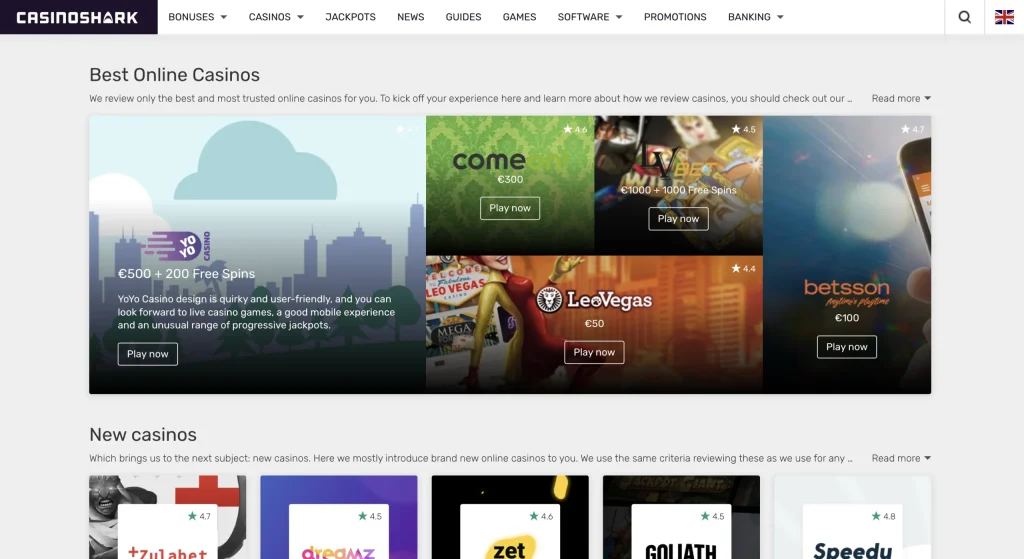Screen dimensions: 1024x559
Task: Click the 4.5 star rating on LVbet tile
Action: (743, 129)
